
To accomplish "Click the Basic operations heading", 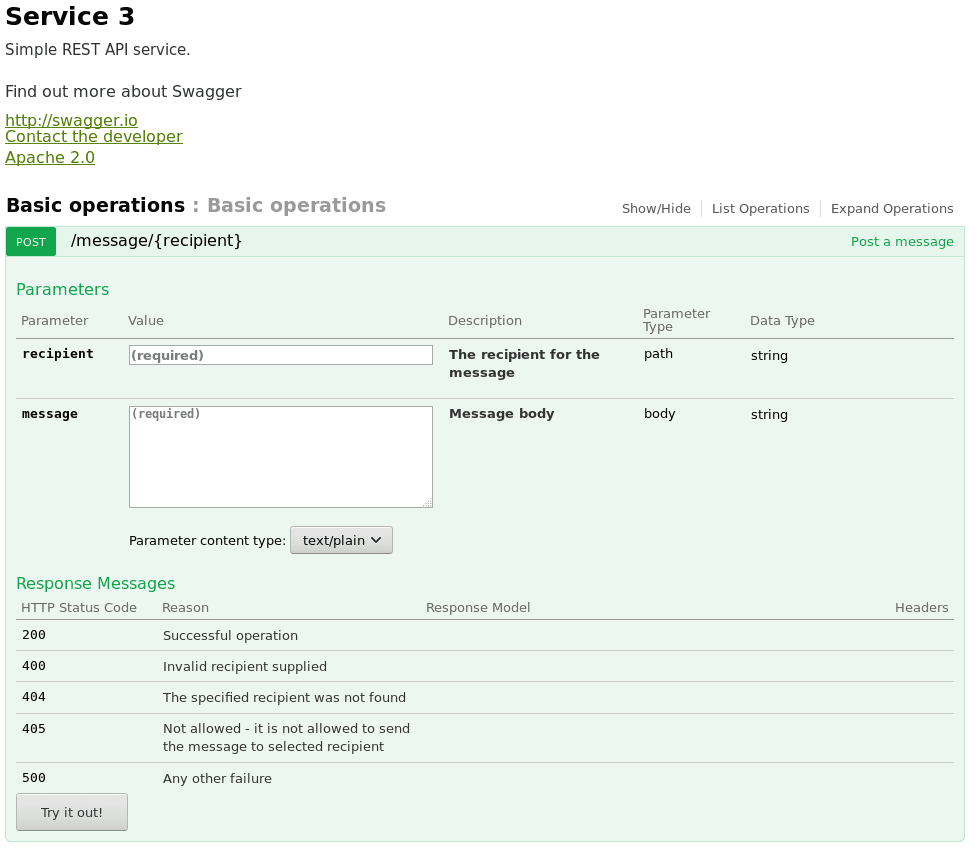I will pyautogui.click(x=96, y=206).
